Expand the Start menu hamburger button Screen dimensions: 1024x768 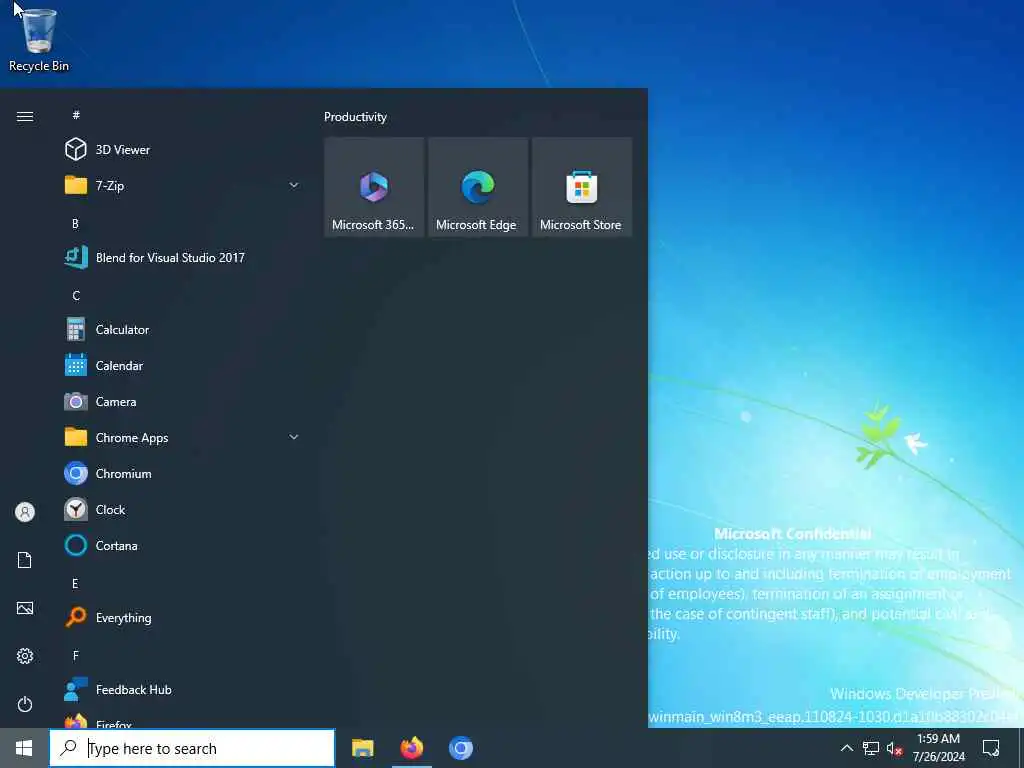pos(25,116)
